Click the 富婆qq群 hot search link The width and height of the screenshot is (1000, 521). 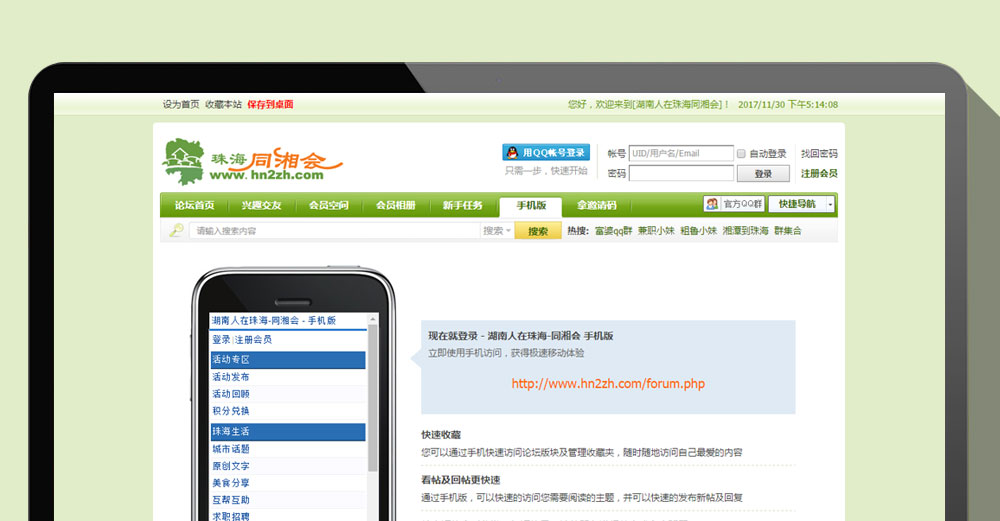(x=613, y=231)
